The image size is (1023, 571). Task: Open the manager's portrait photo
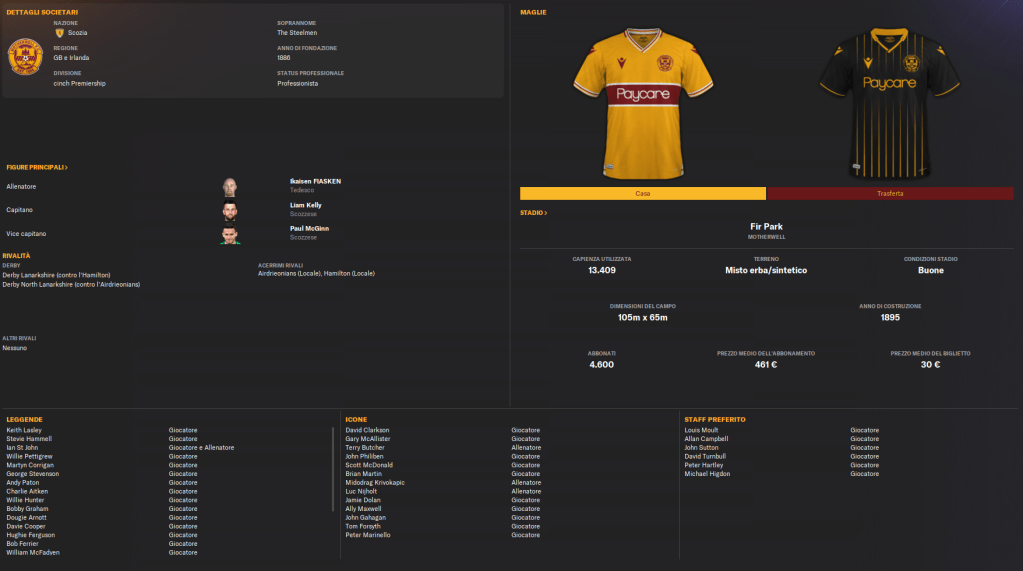point(229,187)
